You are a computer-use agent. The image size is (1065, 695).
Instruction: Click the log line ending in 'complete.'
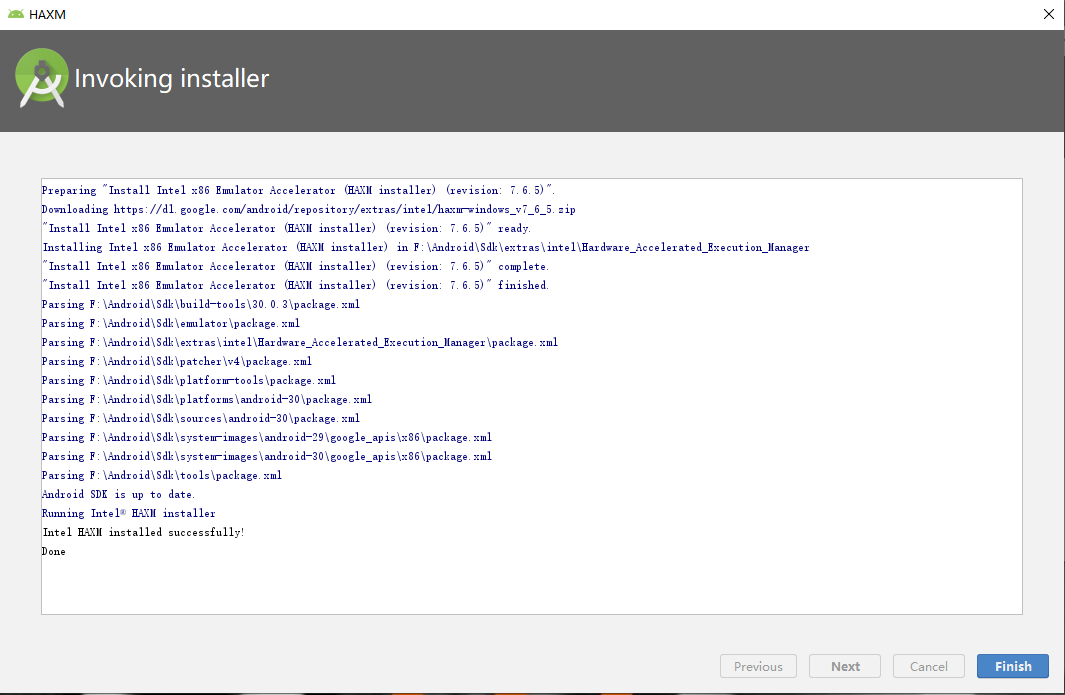[295, 266]
